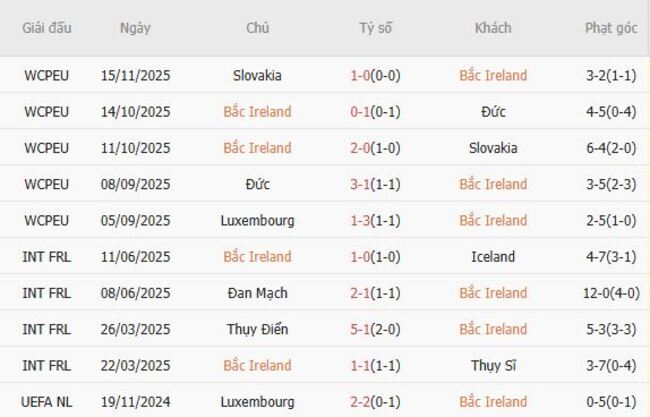Screen dimensions: 650x417
Task: Click the Khách column header
Action: [493, 28]
